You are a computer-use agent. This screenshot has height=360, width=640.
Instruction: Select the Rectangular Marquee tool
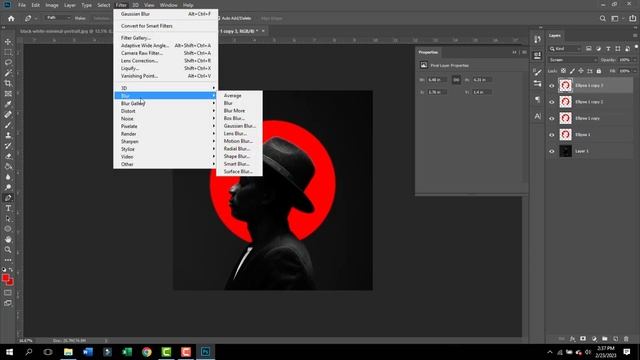[x=8, y=52]
